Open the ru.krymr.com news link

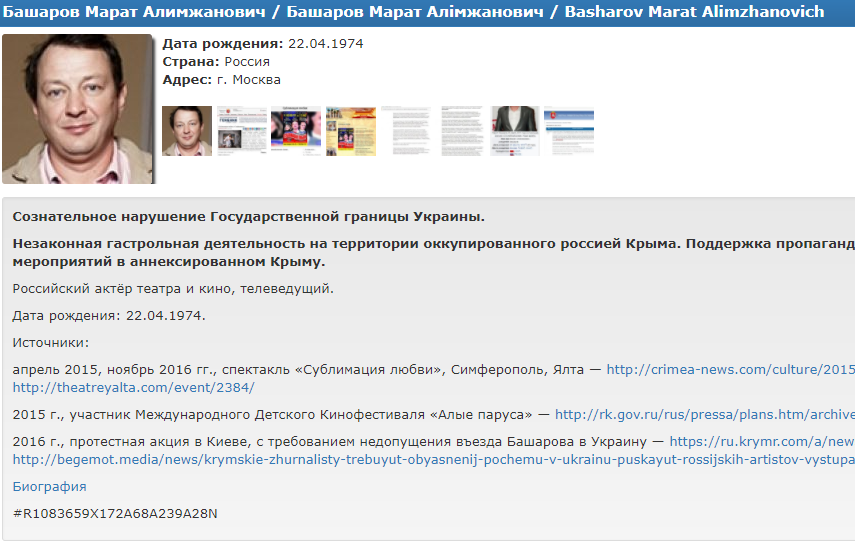[x=761, y=441]
